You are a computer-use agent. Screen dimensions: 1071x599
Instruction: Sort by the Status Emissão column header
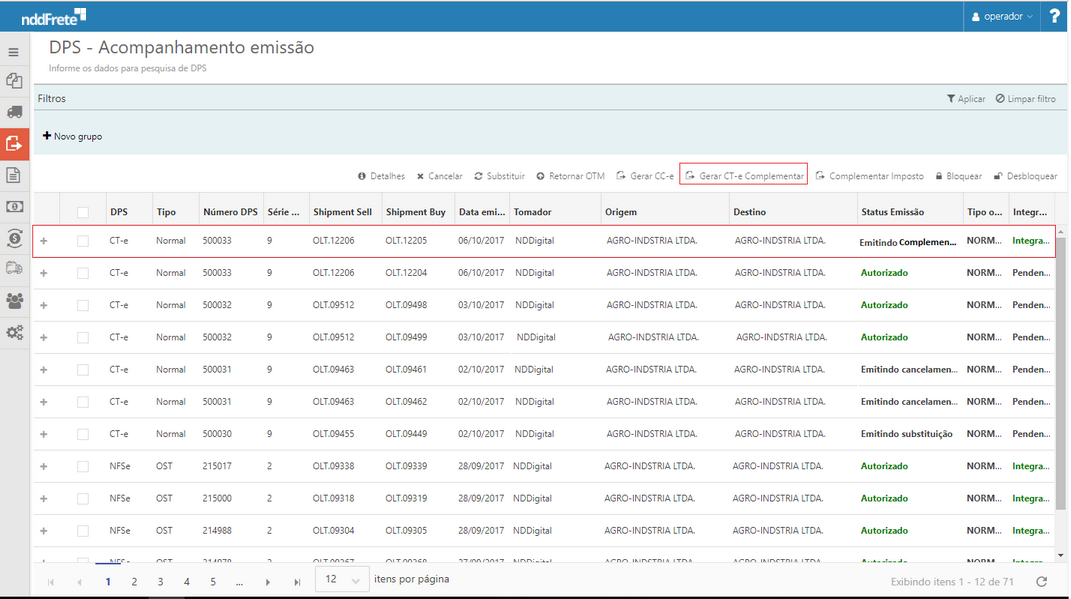pos(892,212)
